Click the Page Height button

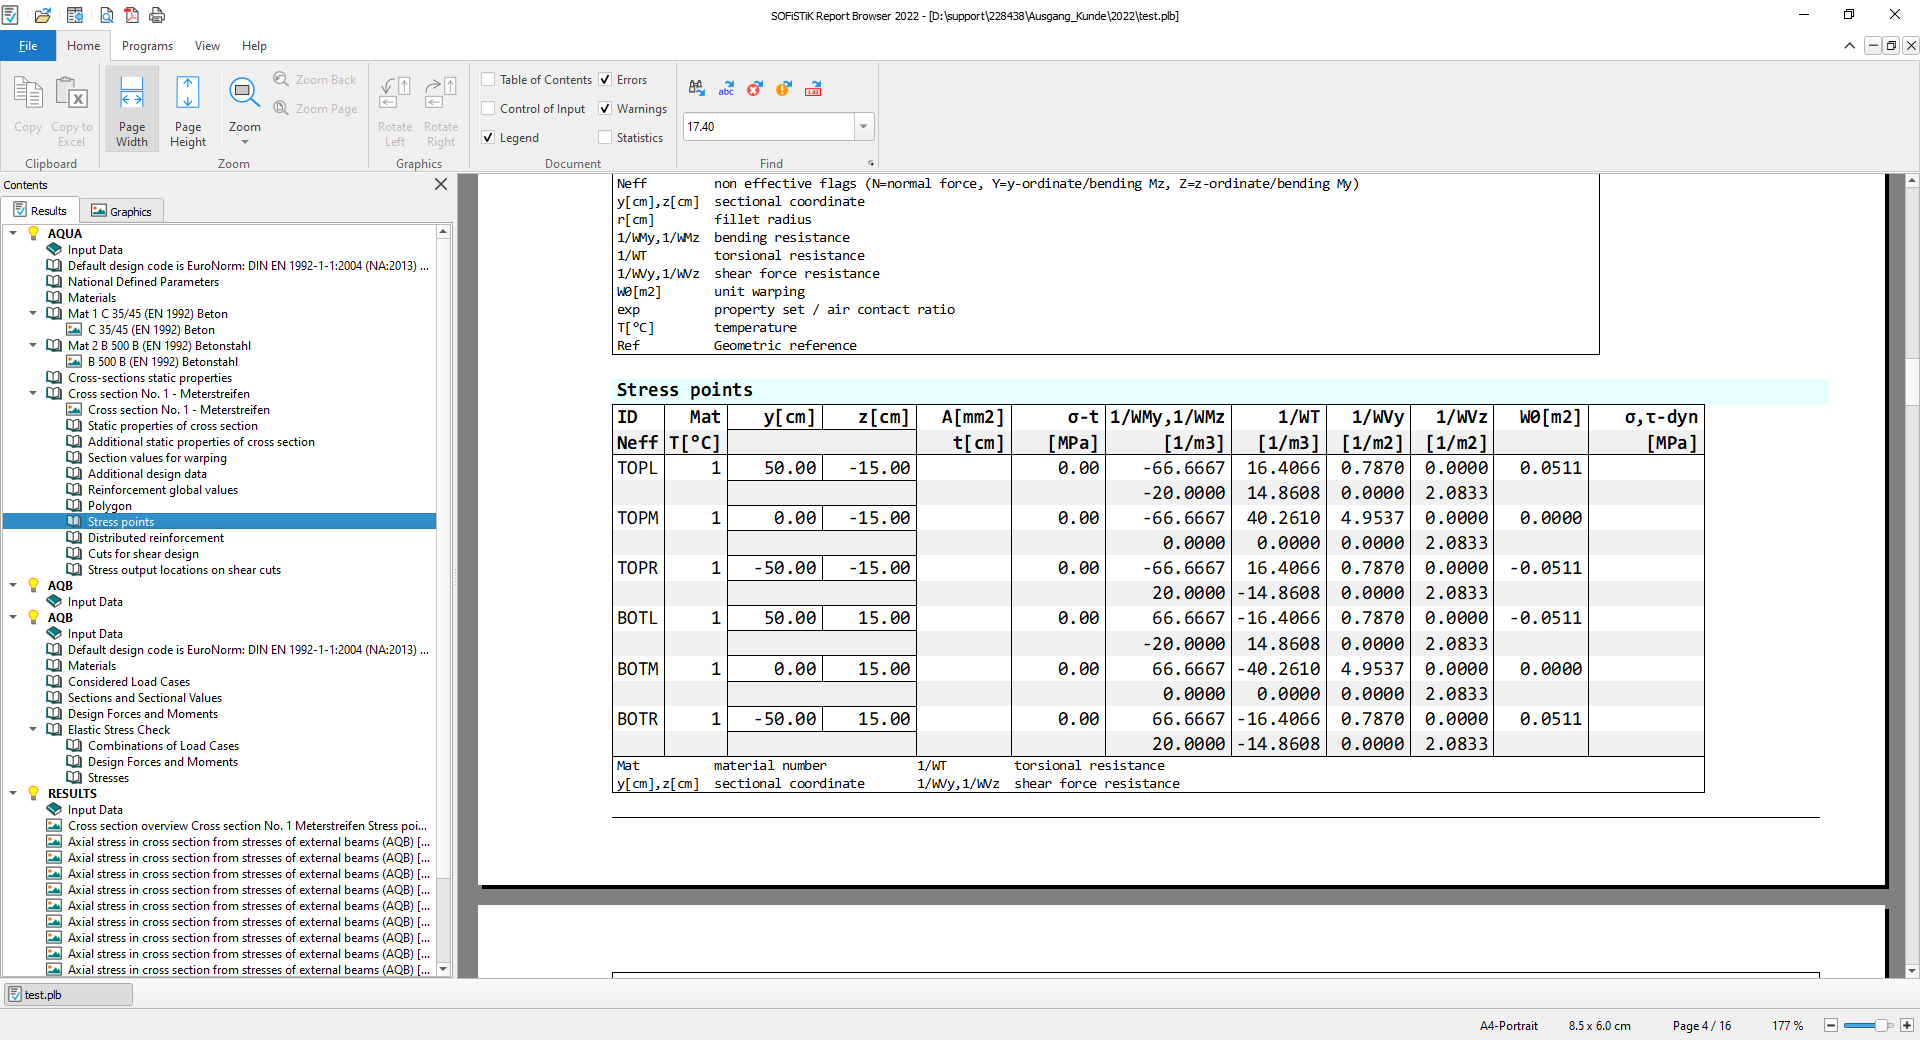coord(188,110)
